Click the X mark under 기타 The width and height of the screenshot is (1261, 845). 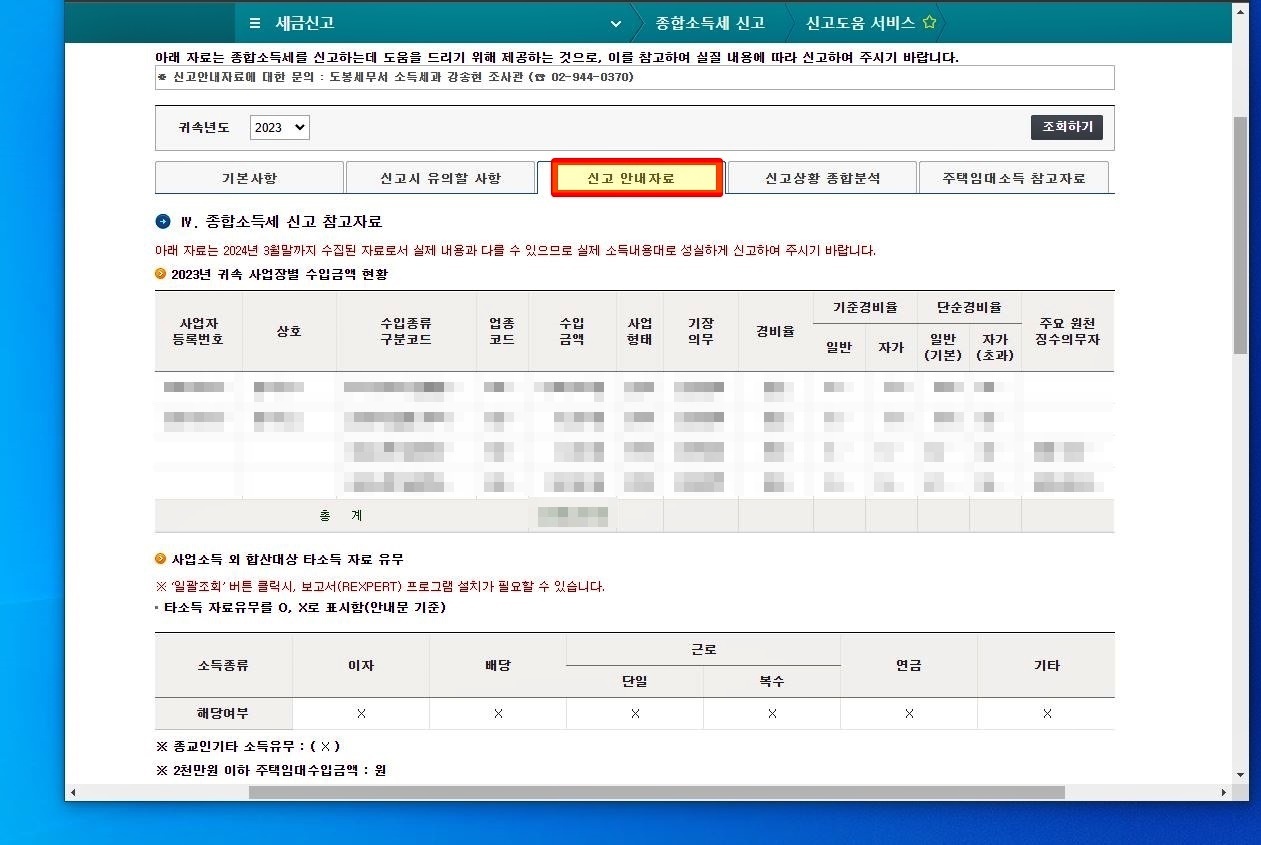pos(1047,713)
